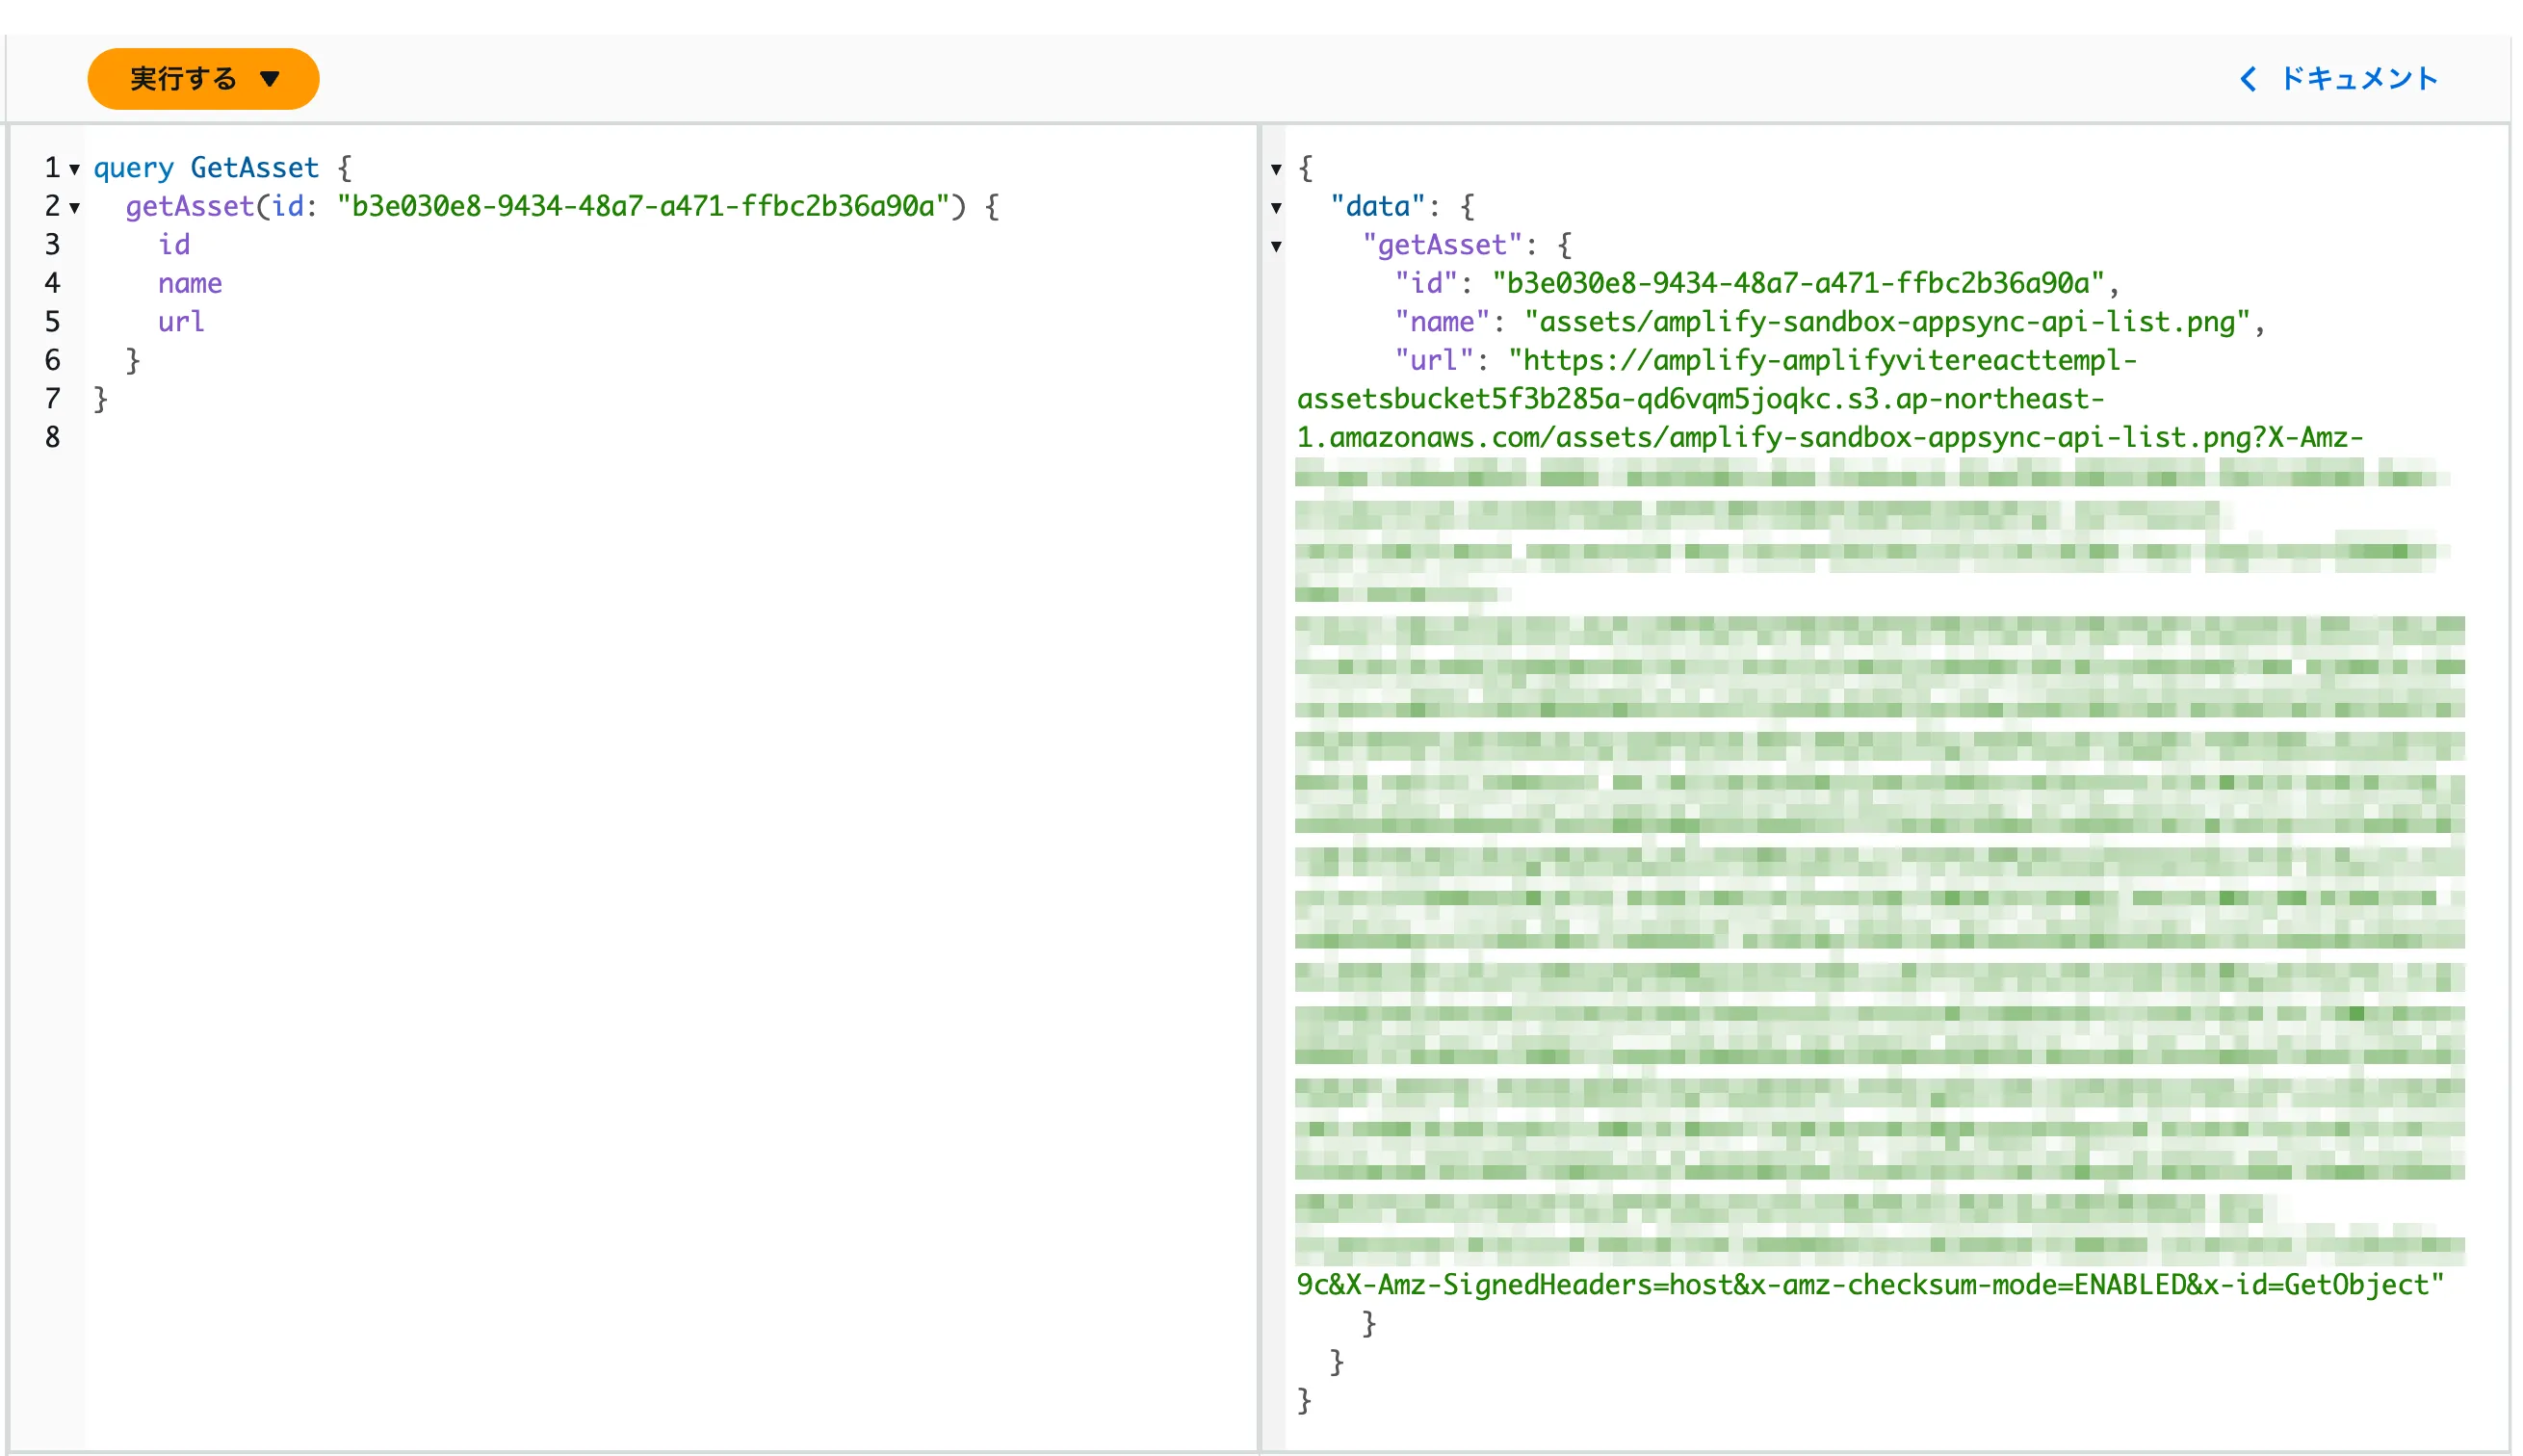The height and width of the screenshot is (1456, 2523).
Task: Click the chevron icon beside ドキュメント
Action: 2248,79
